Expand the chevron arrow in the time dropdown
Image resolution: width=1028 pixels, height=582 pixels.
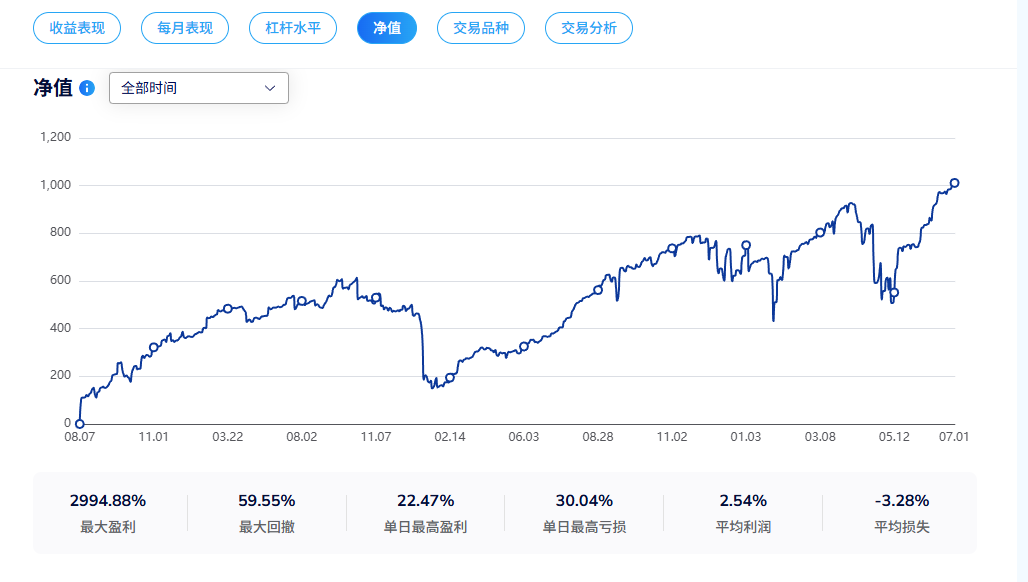[269, 88]
